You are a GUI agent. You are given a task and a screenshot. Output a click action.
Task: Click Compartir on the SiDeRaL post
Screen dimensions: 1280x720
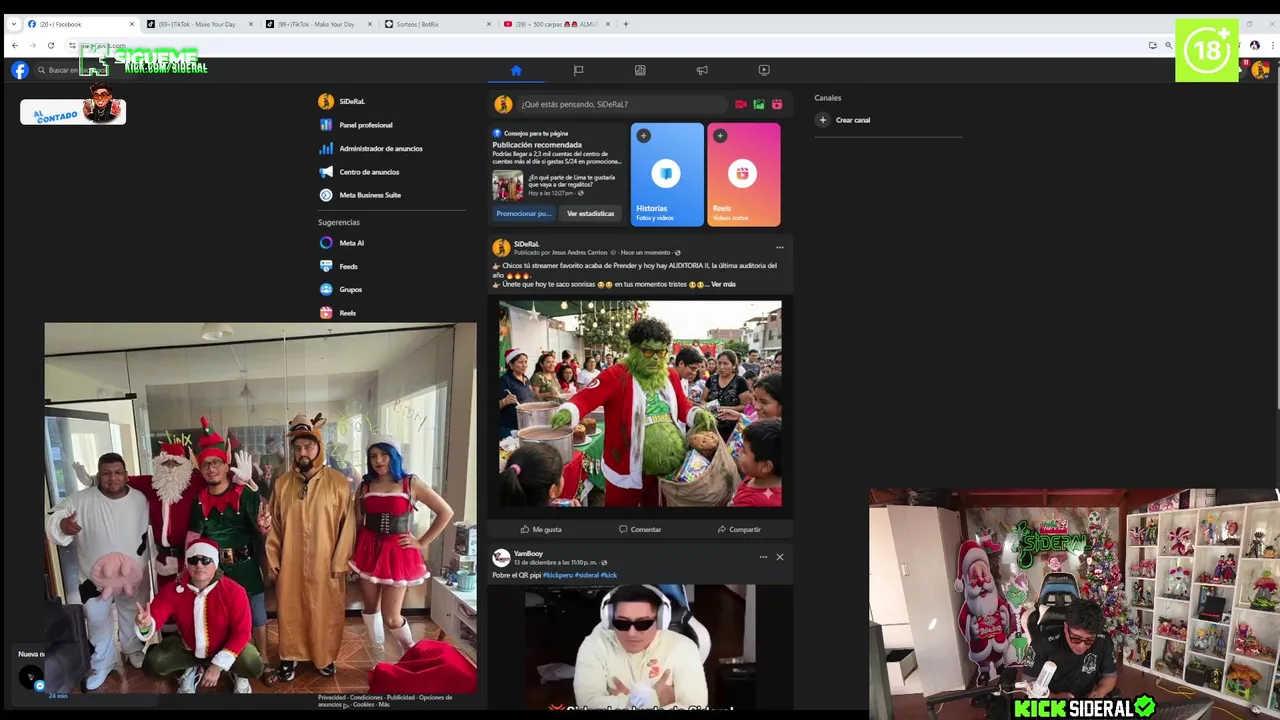739,529
